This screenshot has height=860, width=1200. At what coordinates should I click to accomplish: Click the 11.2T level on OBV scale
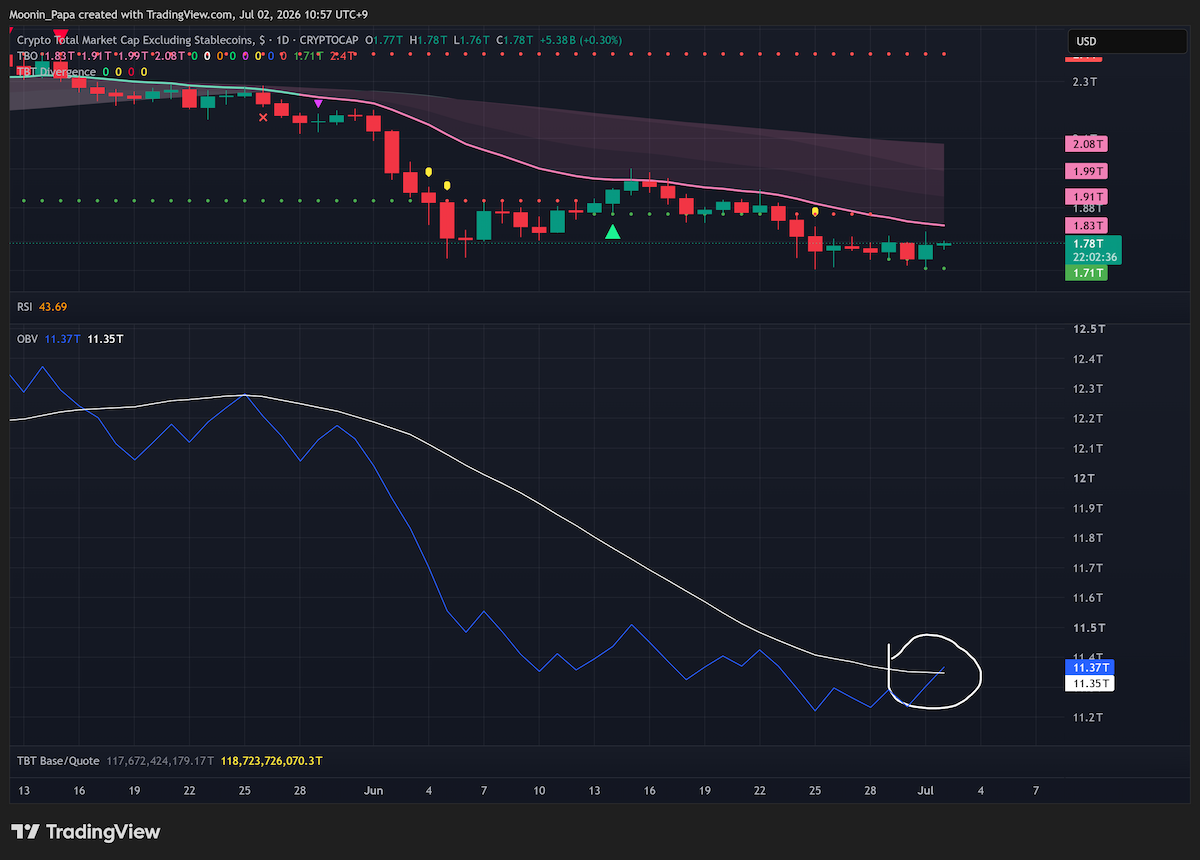coord(1088,717)
